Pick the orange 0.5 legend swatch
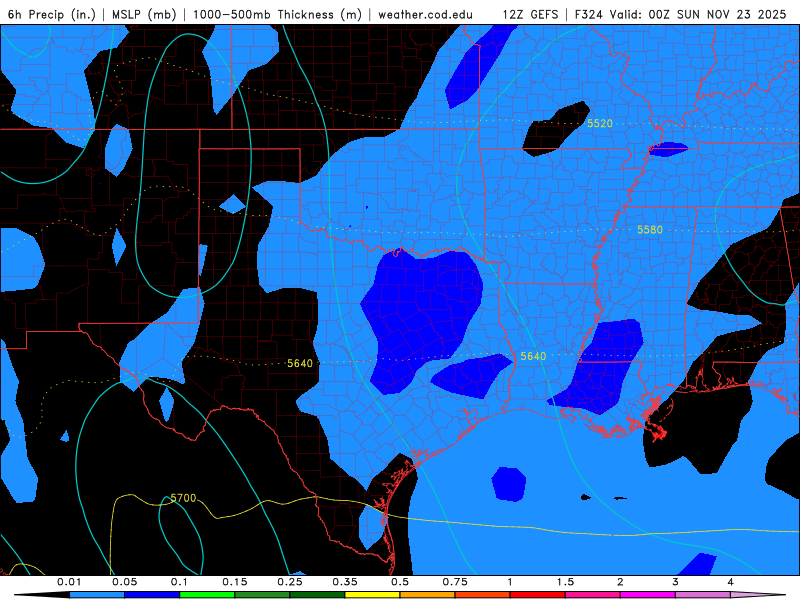 click(428, 595)
